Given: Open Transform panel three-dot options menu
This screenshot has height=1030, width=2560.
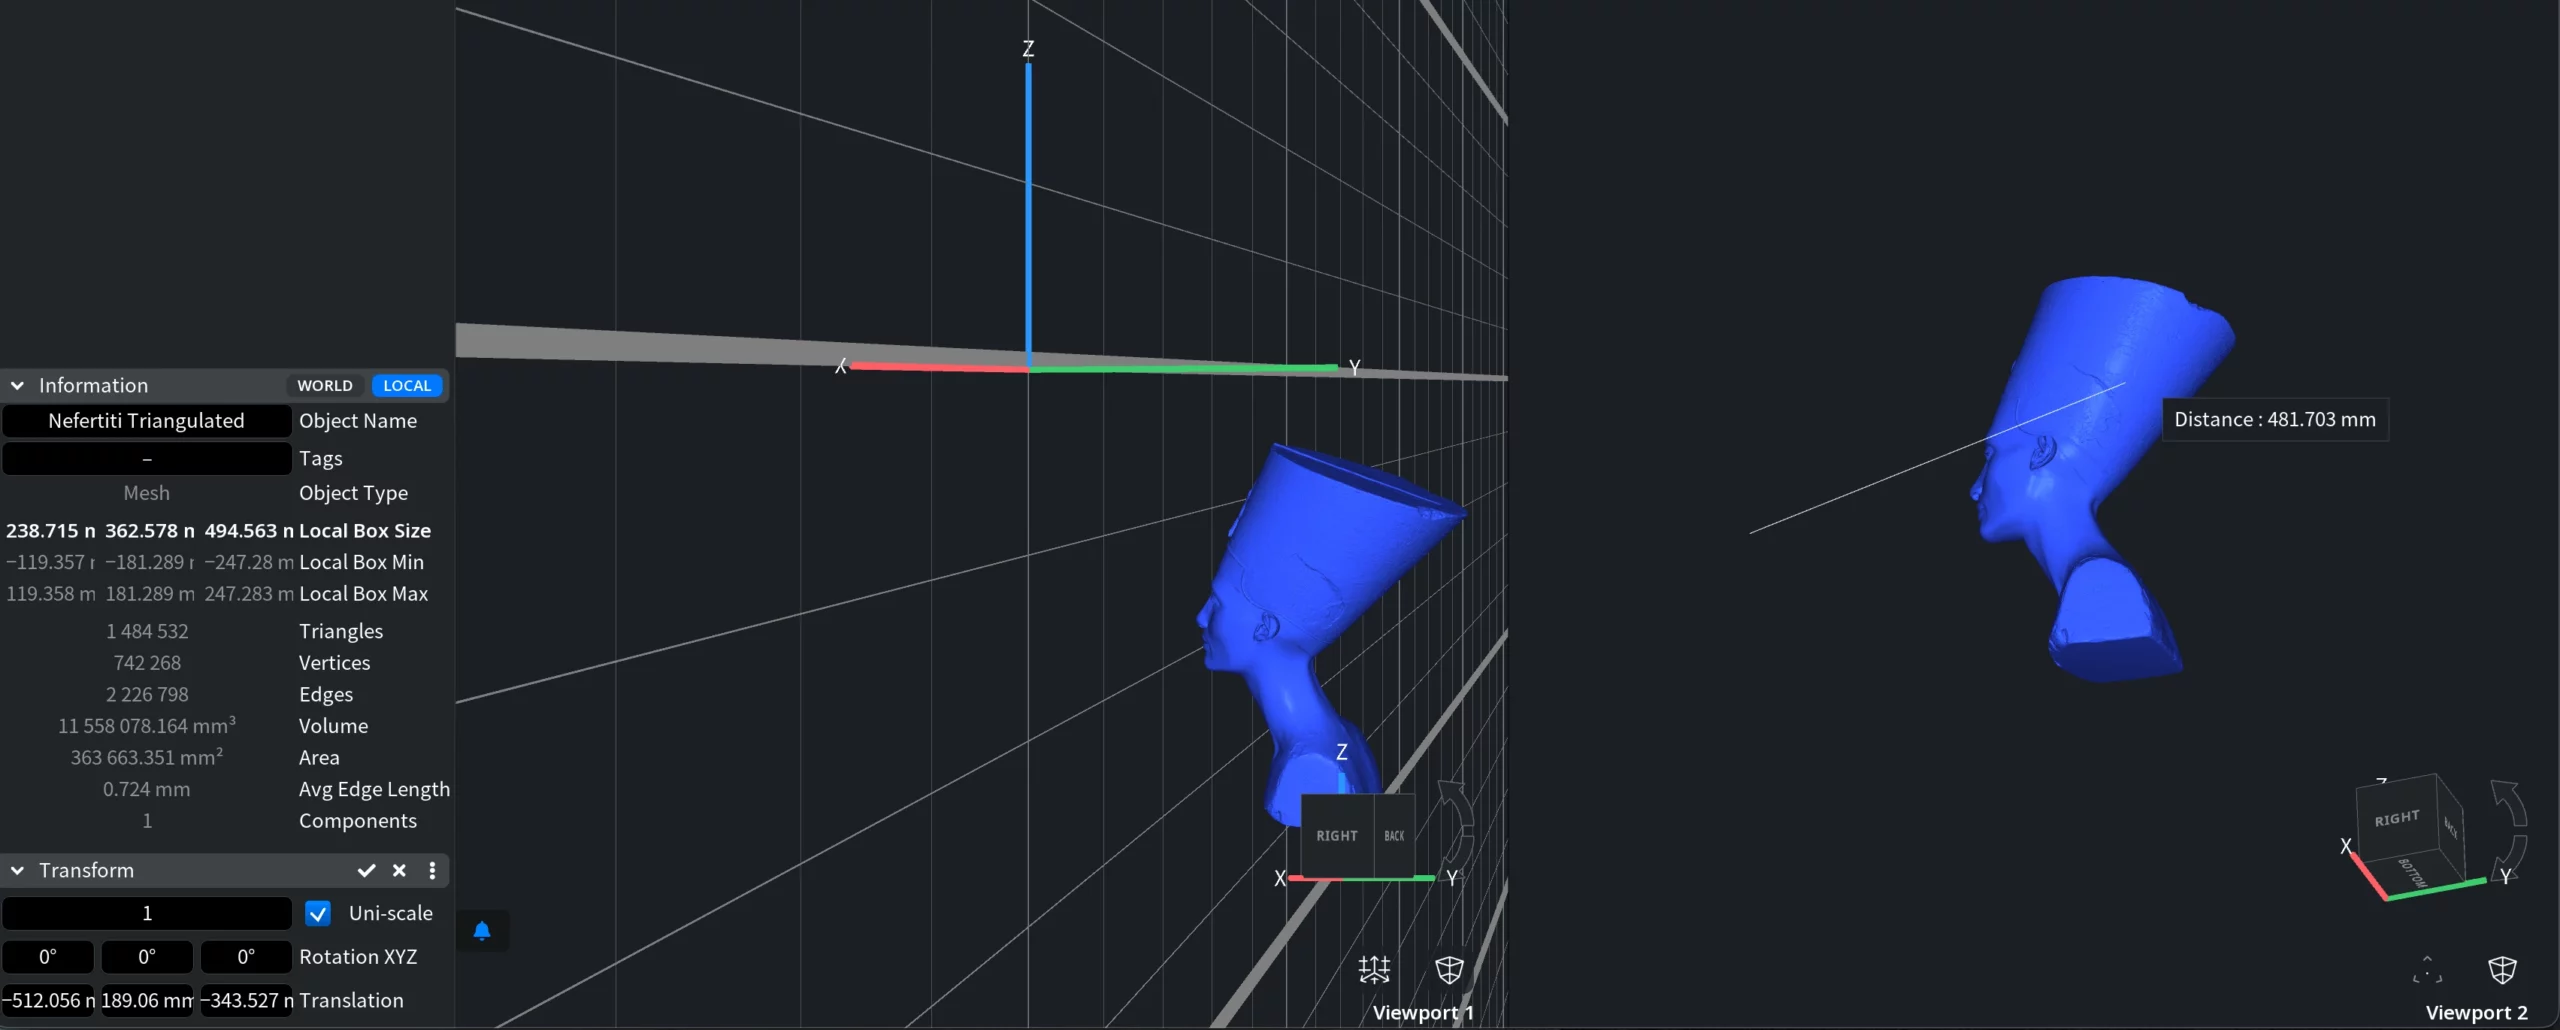Looking at the screenshot, I should click(x=432, y=870).
